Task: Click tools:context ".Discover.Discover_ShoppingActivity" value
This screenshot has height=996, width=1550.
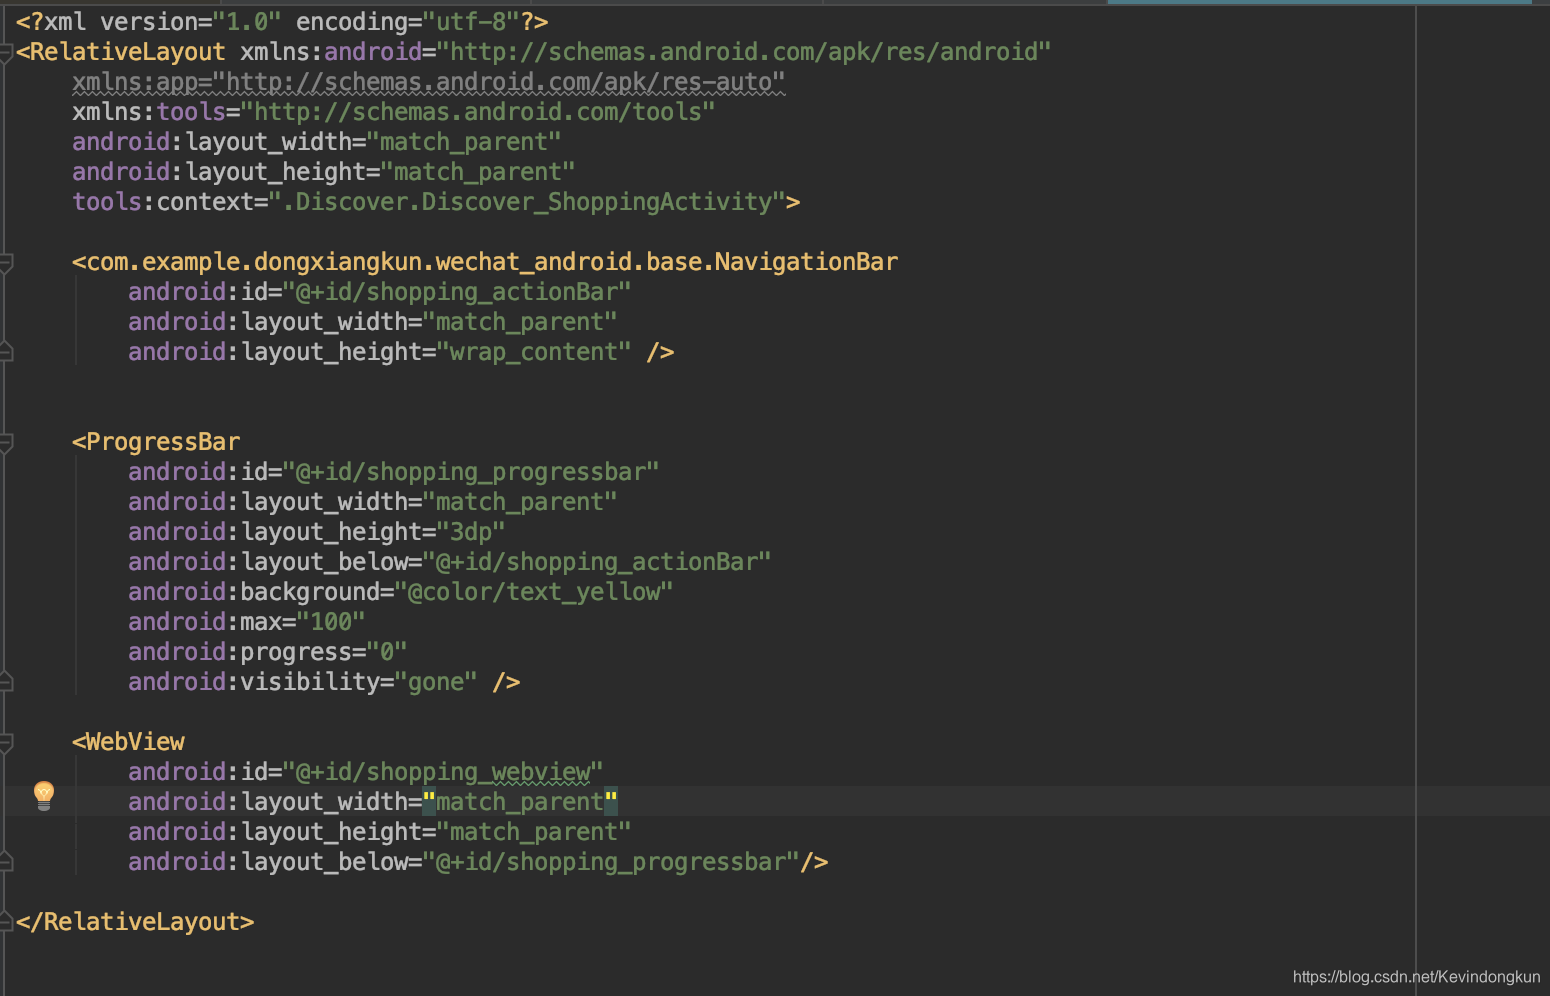Action: click(527, 202)
